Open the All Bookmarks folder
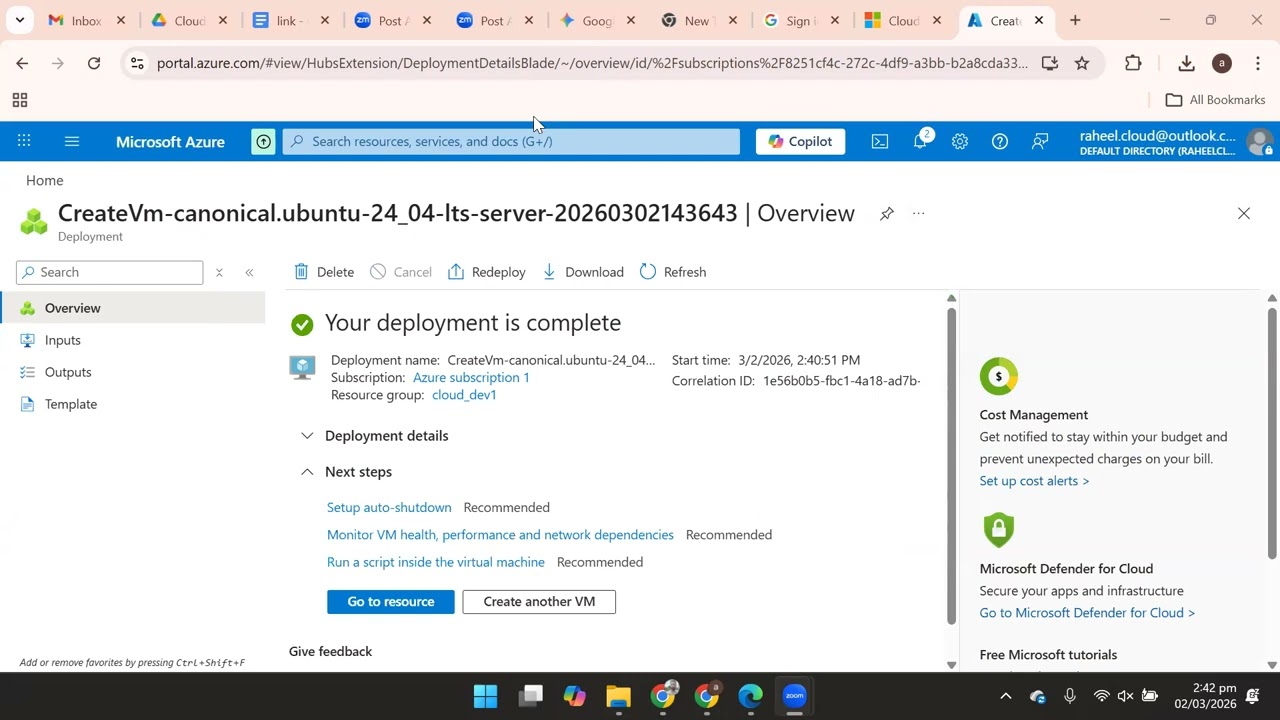Screen dimensions: 1280x720 (1216, 100)
